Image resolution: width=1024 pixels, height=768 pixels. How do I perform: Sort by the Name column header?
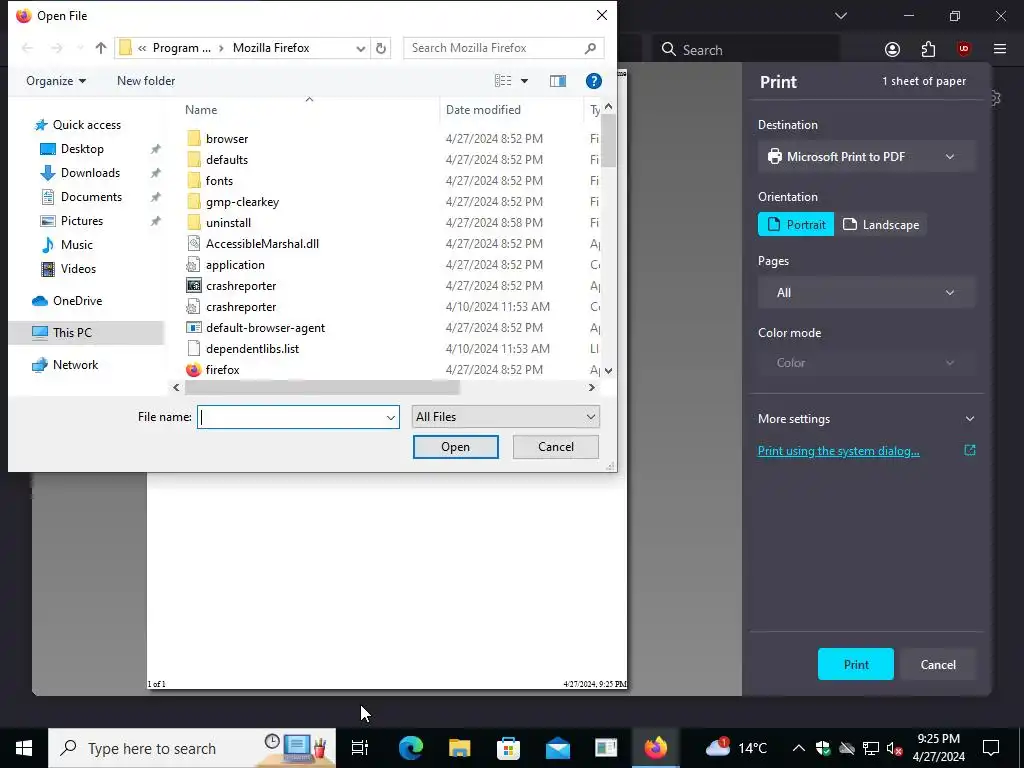312,110
